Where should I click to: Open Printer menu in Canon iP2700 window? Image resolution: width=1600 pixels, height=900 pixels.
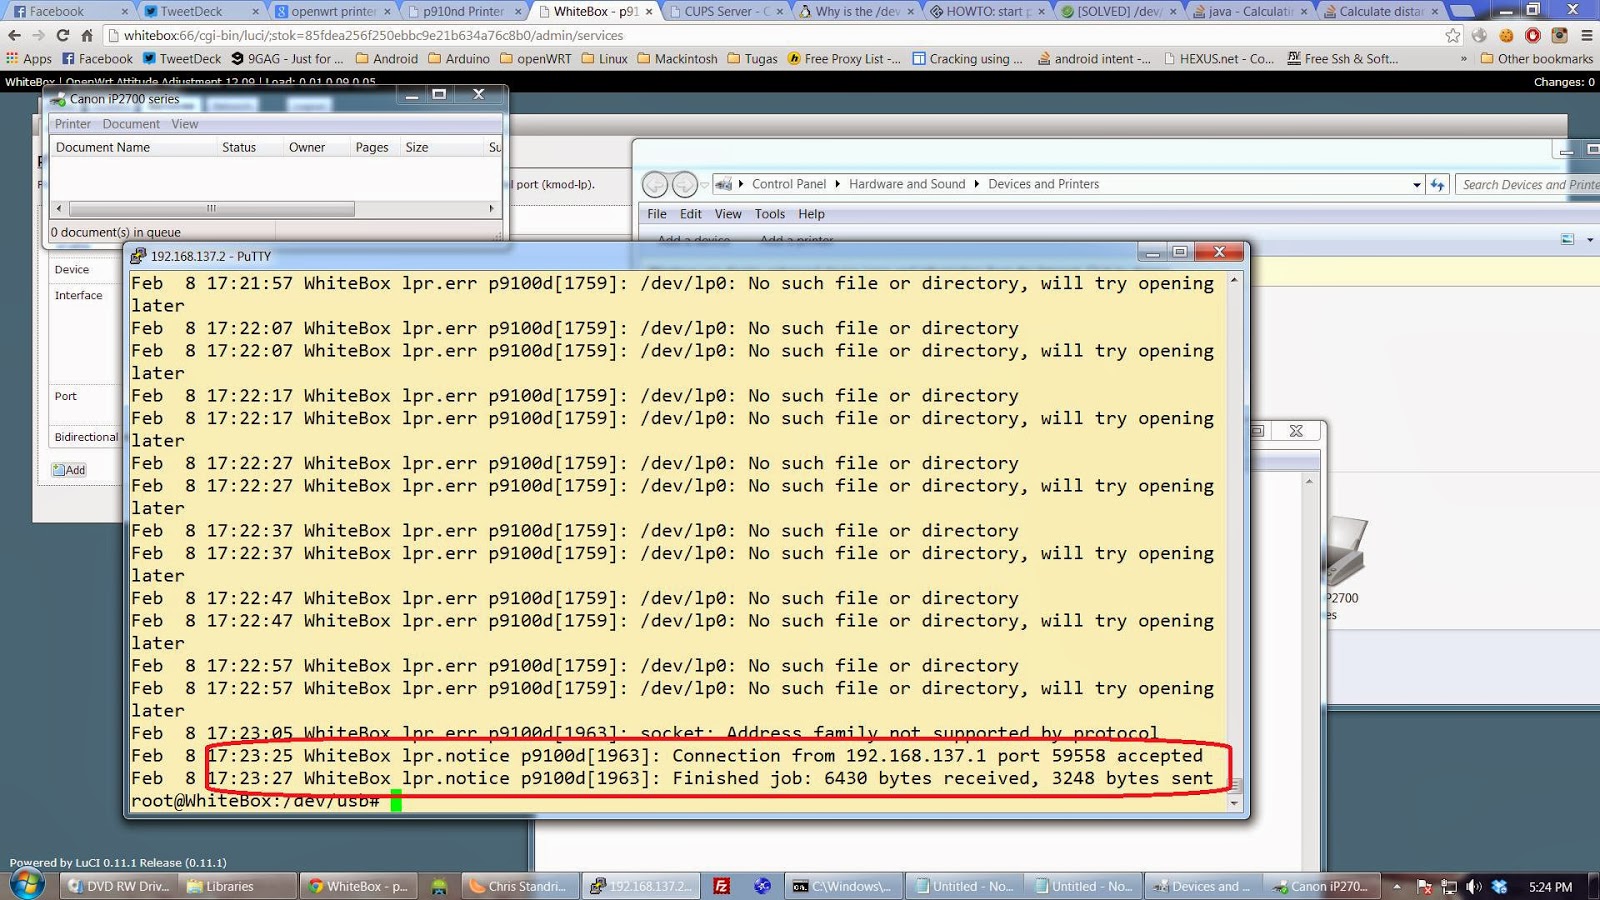[x=73, y=124]
